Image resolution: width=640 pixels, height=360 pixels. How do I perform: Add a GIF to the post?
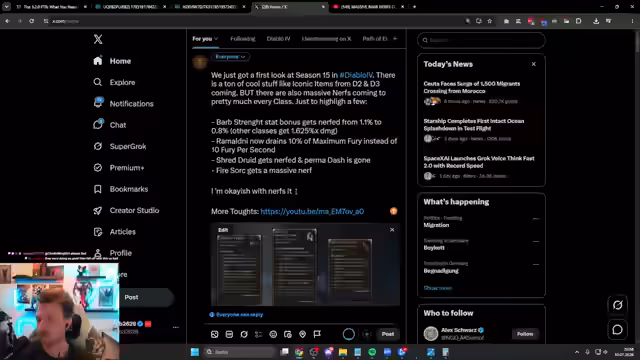[x=229, y=334]
